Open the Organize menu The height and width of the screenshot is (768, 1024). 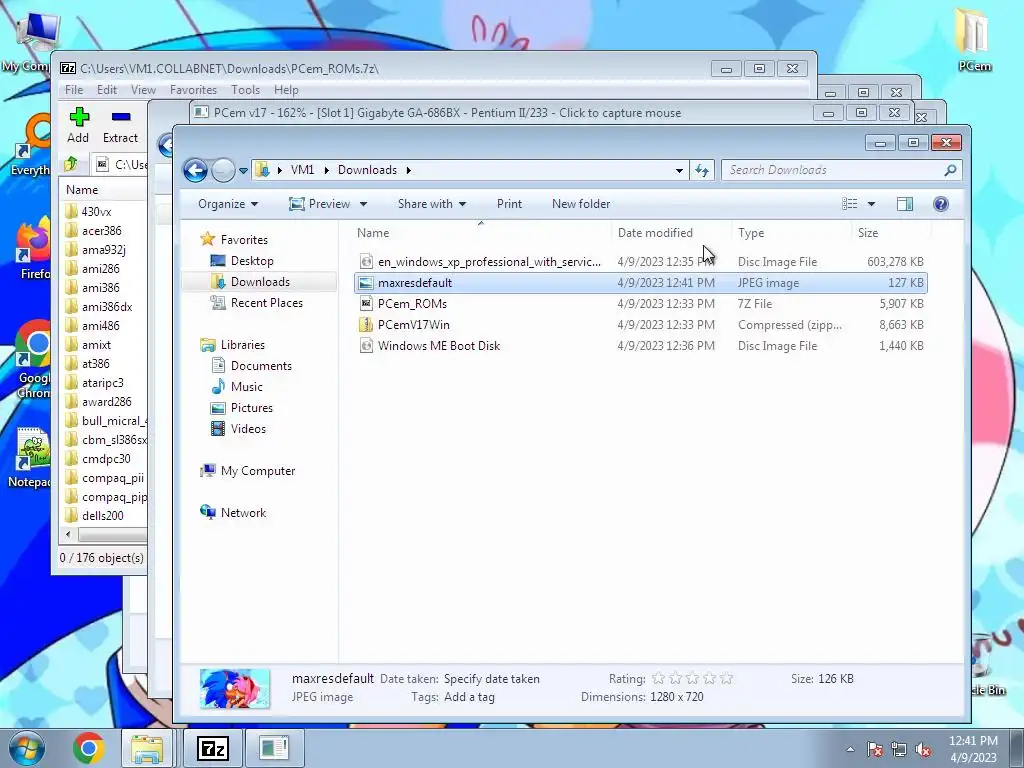point(228,204)
